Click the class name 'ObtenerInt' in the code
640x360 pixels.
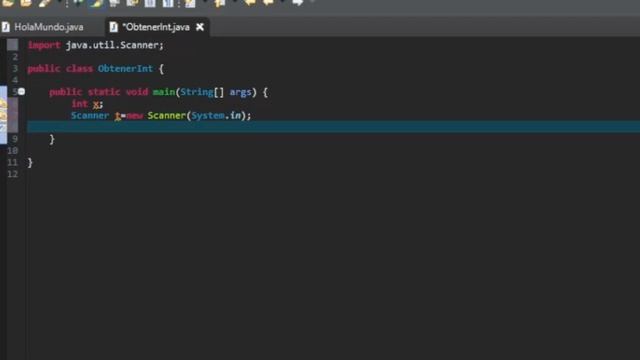tap(125, 69)
